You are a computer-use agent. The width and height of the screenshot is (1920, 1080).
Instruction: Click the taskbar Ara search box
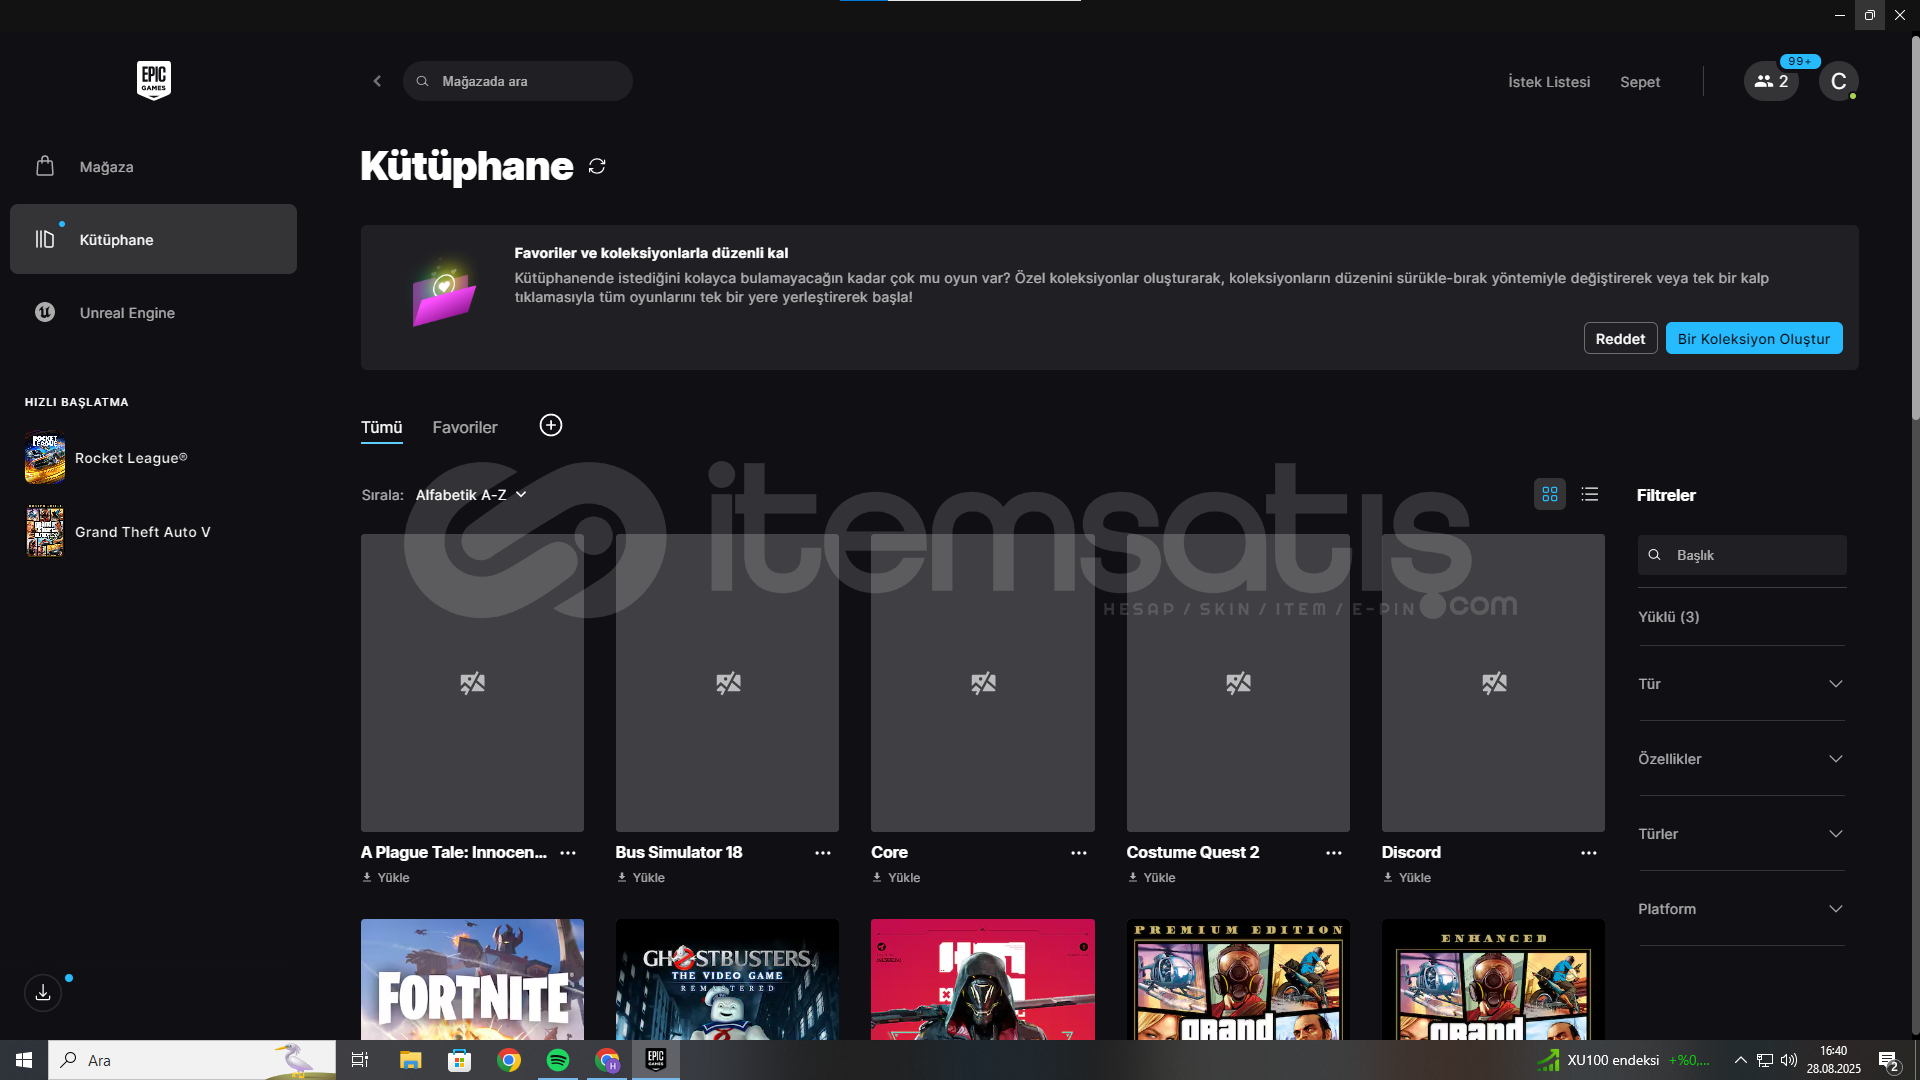pyautogui.click(x=192, y=1060)
